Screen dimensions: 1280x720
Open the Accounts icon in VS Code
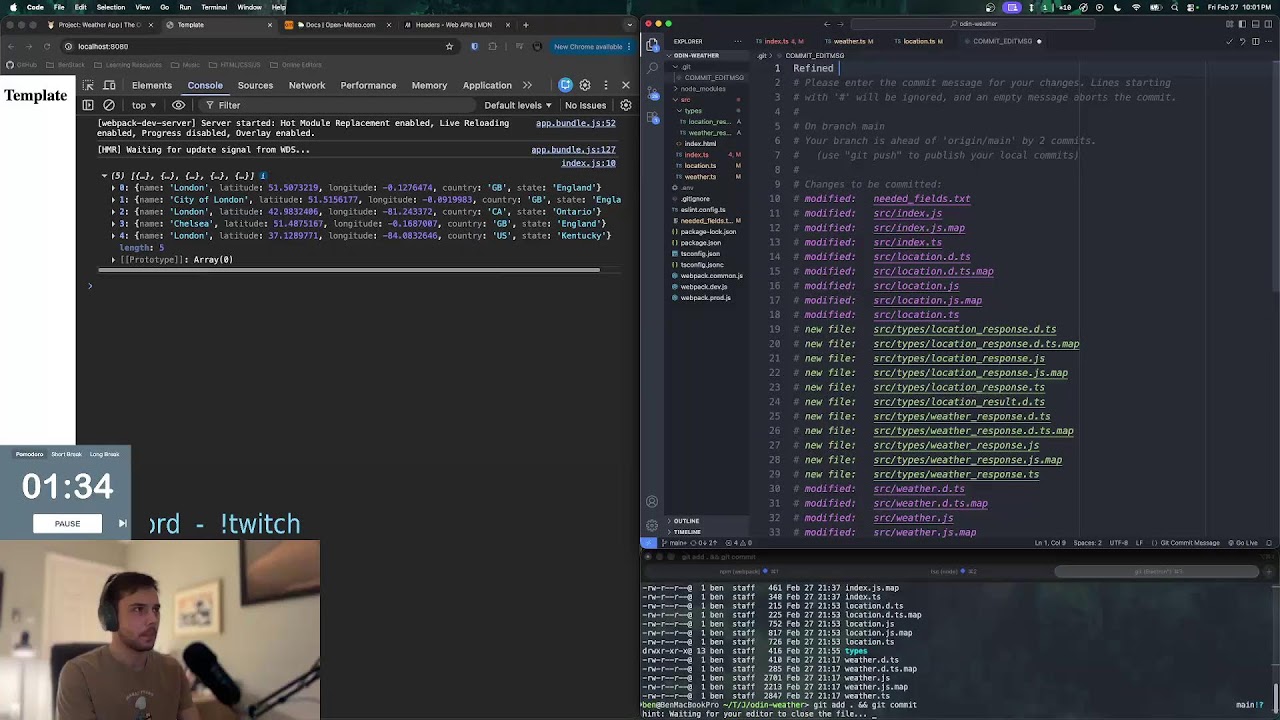652,502
